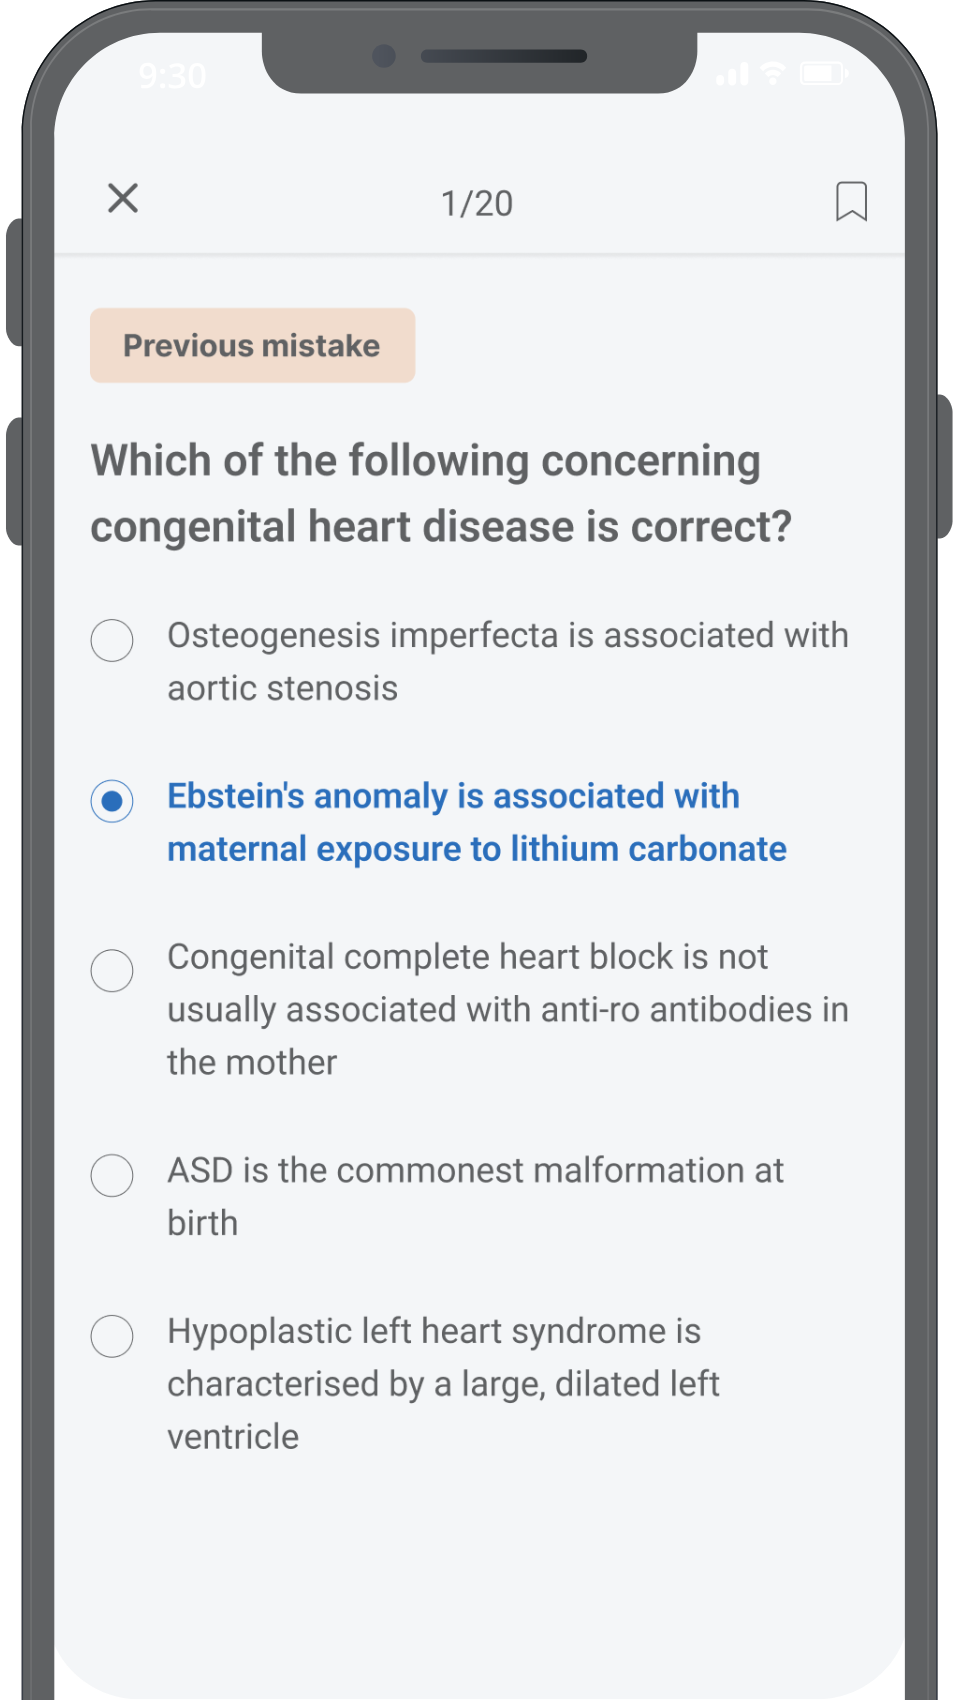Screen dimensions: 956x1700
Task: Tap the front camera lens in notch
Action: click(x=383, y=56)
